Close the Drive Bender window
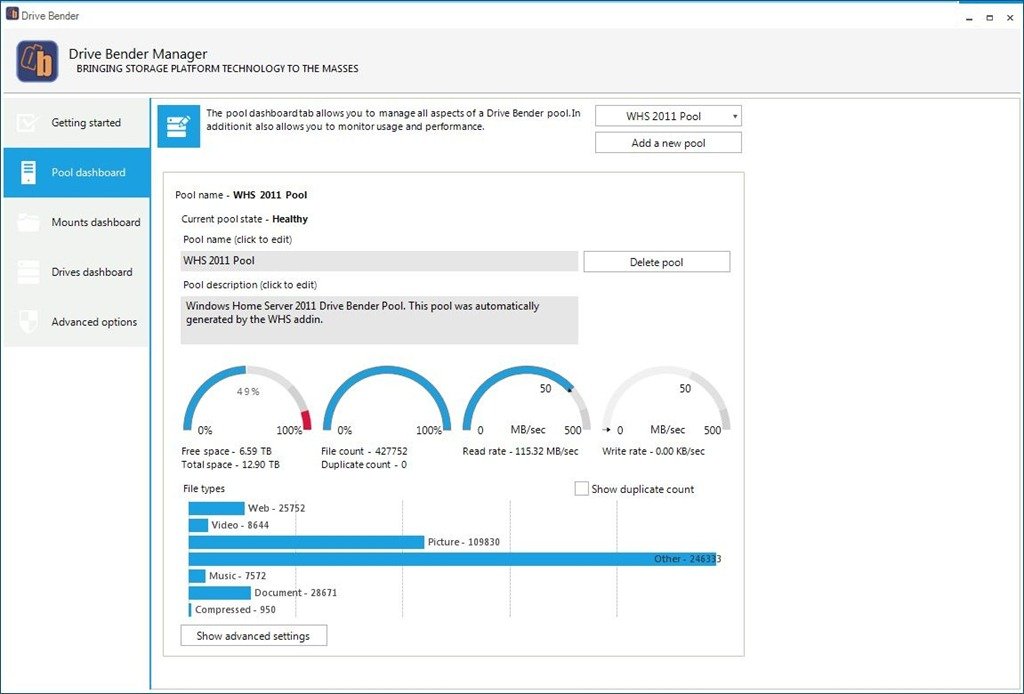1024x694 pixels. click(1010, 18)
